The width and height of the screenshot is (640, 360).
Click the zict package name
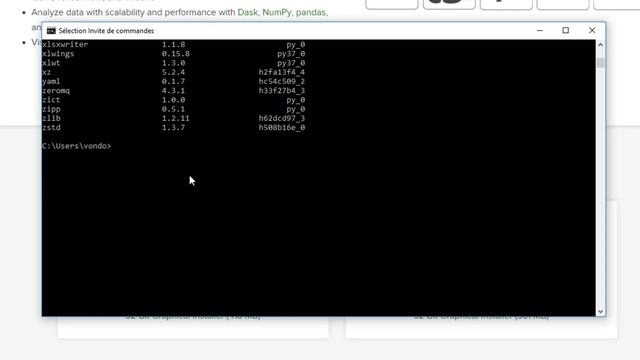pos(51,100)
